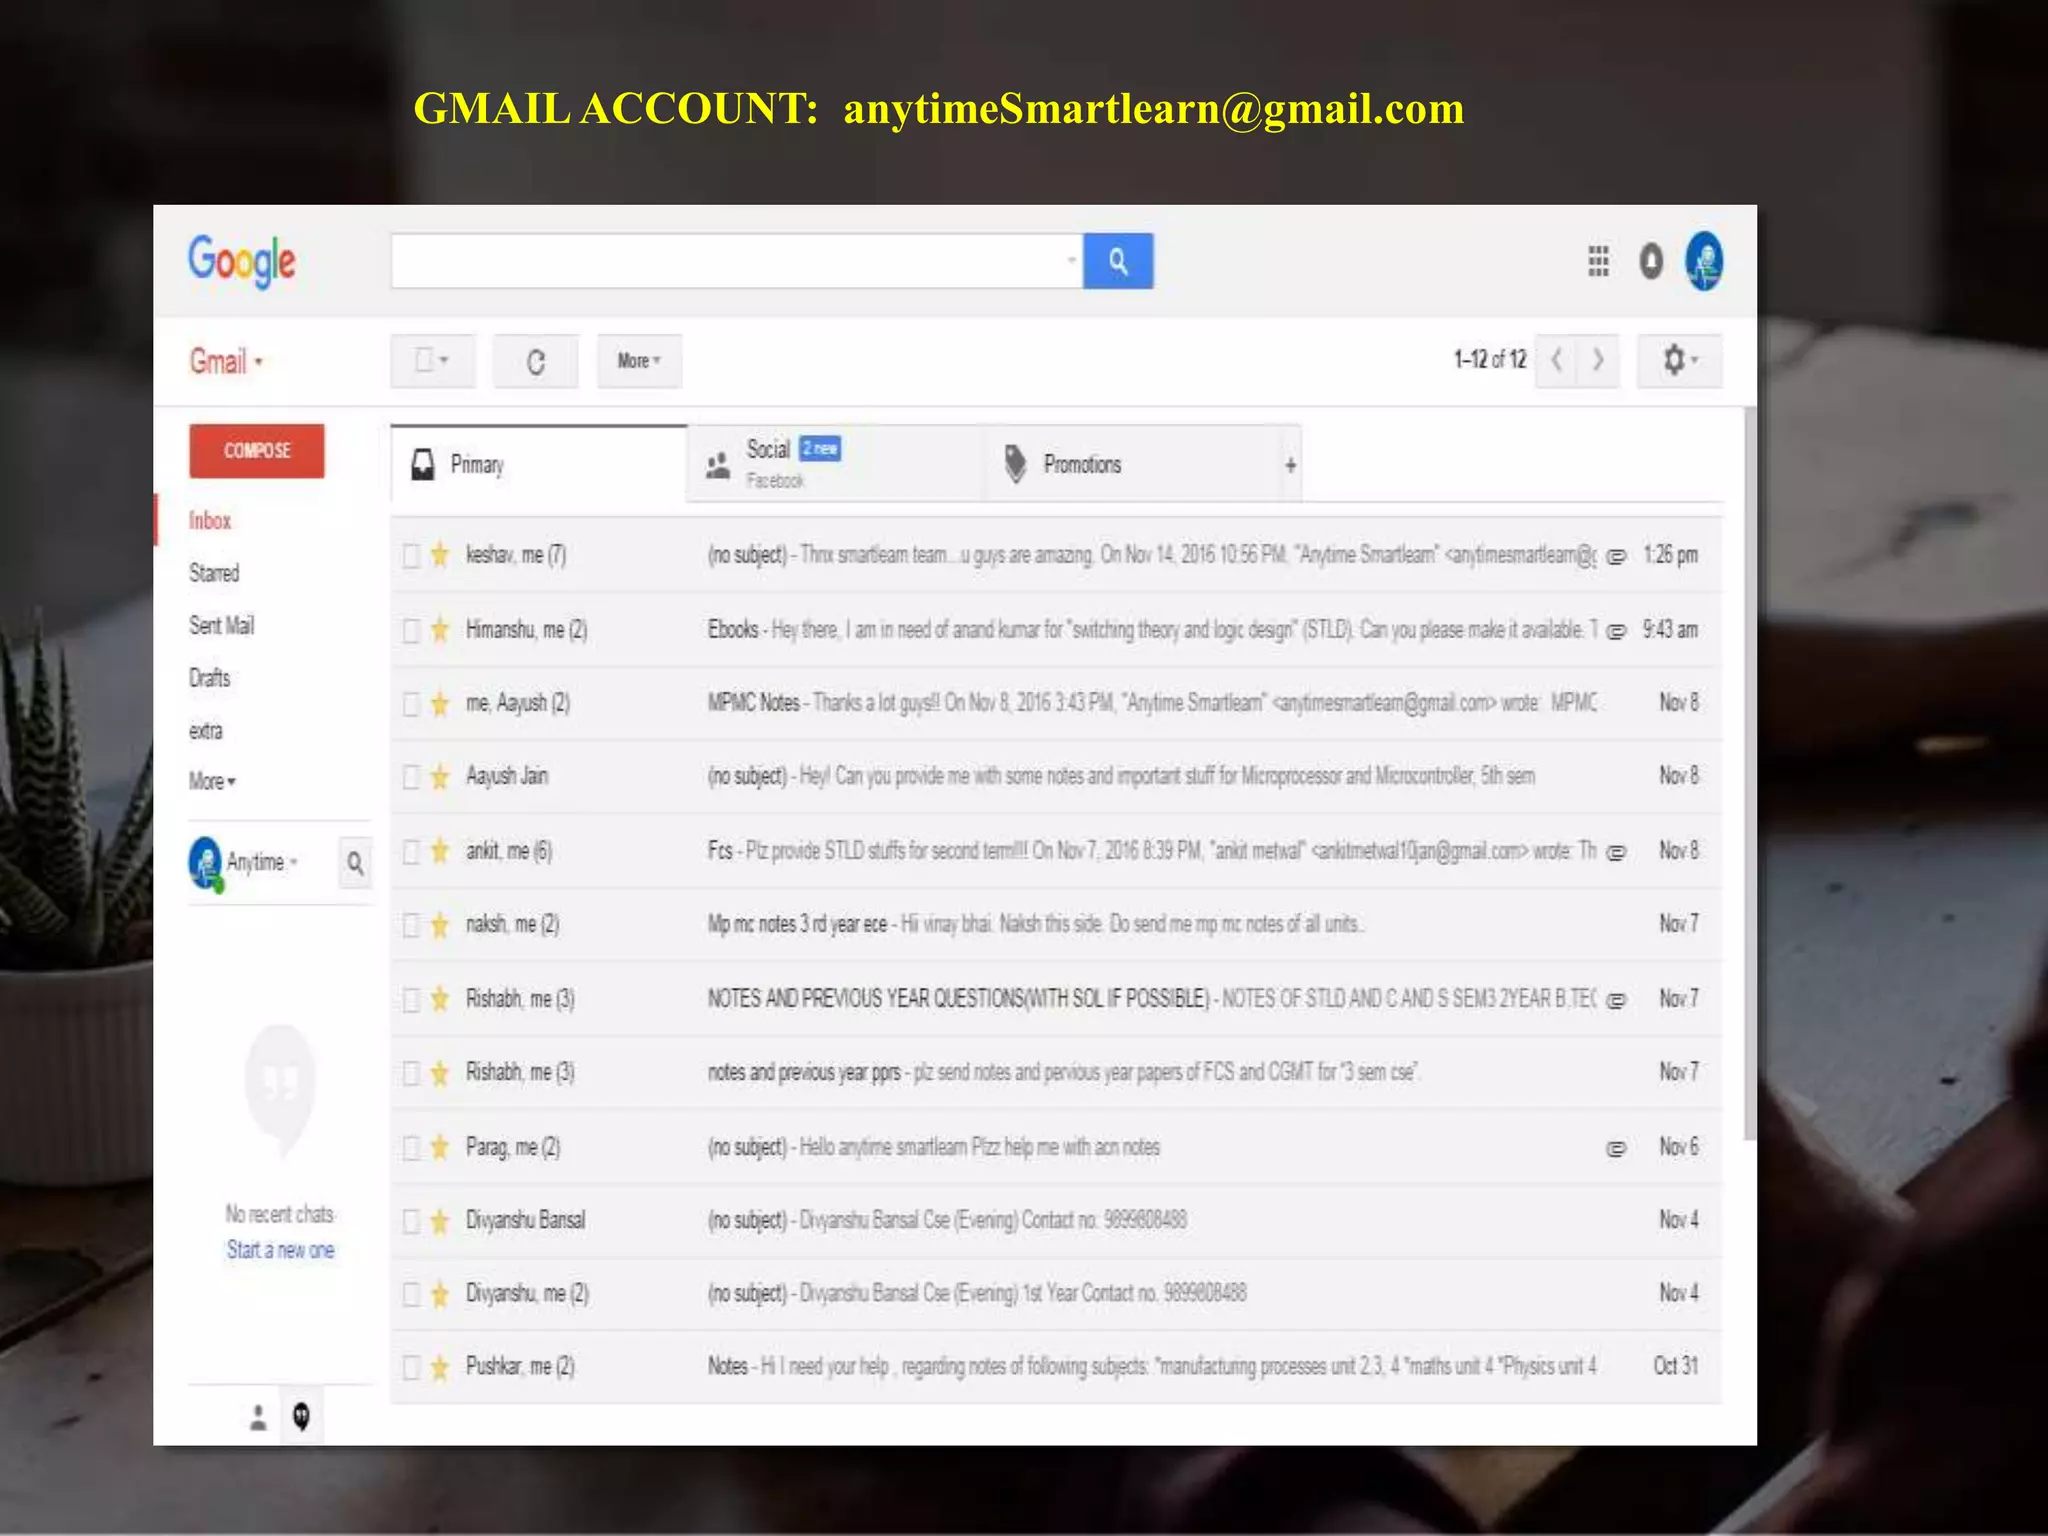The width and height of the screenshot is (2048, 1536).
Task: Star the Pushkar Notes email
Action: (440, 1366)
